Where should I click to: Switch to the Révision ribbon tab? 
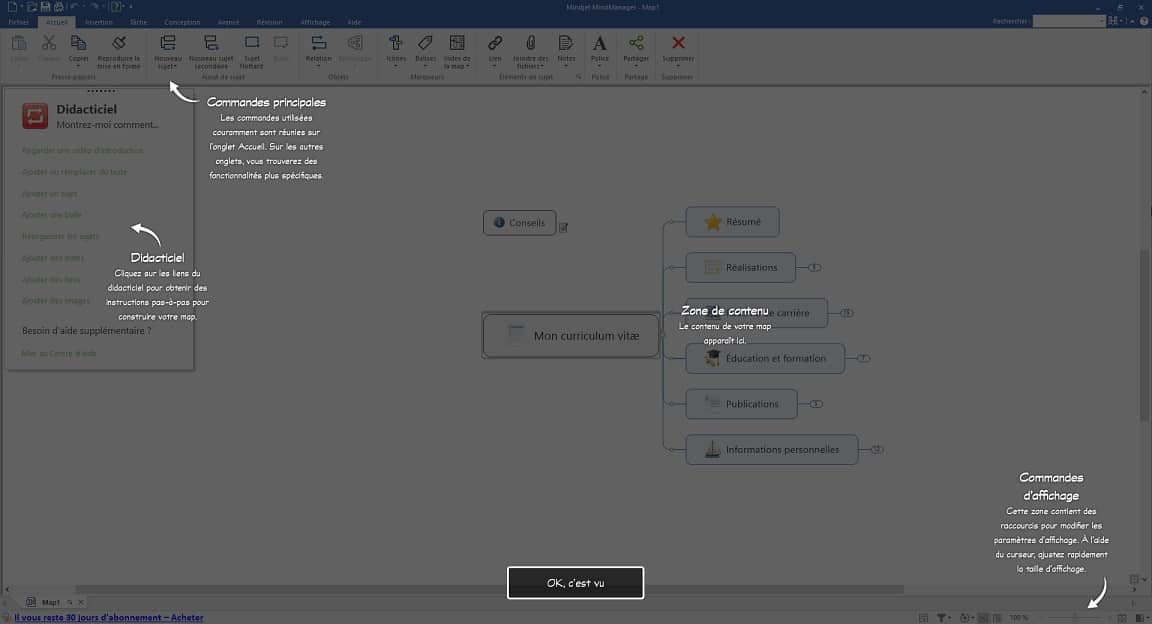coord(269,22)
